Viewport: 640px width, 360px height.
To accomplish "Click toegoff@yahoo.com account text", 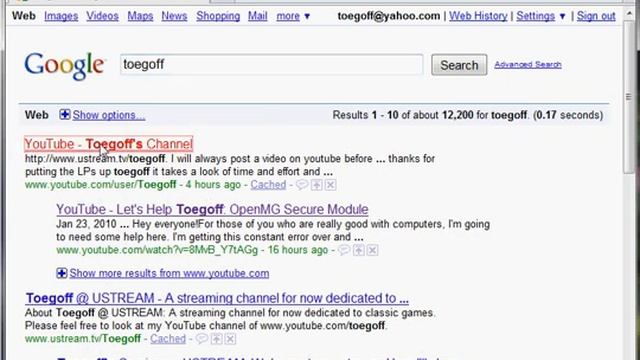I will click(389, 16).
